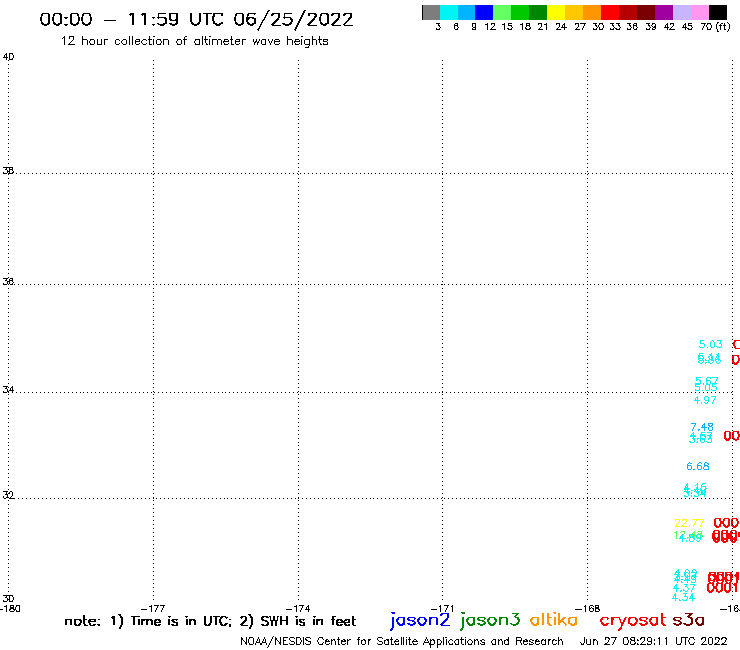Click the '12 hour collection of altimeter wave heights' subtitle
Screen dimensions: 740x650
[x=194, y=42]
